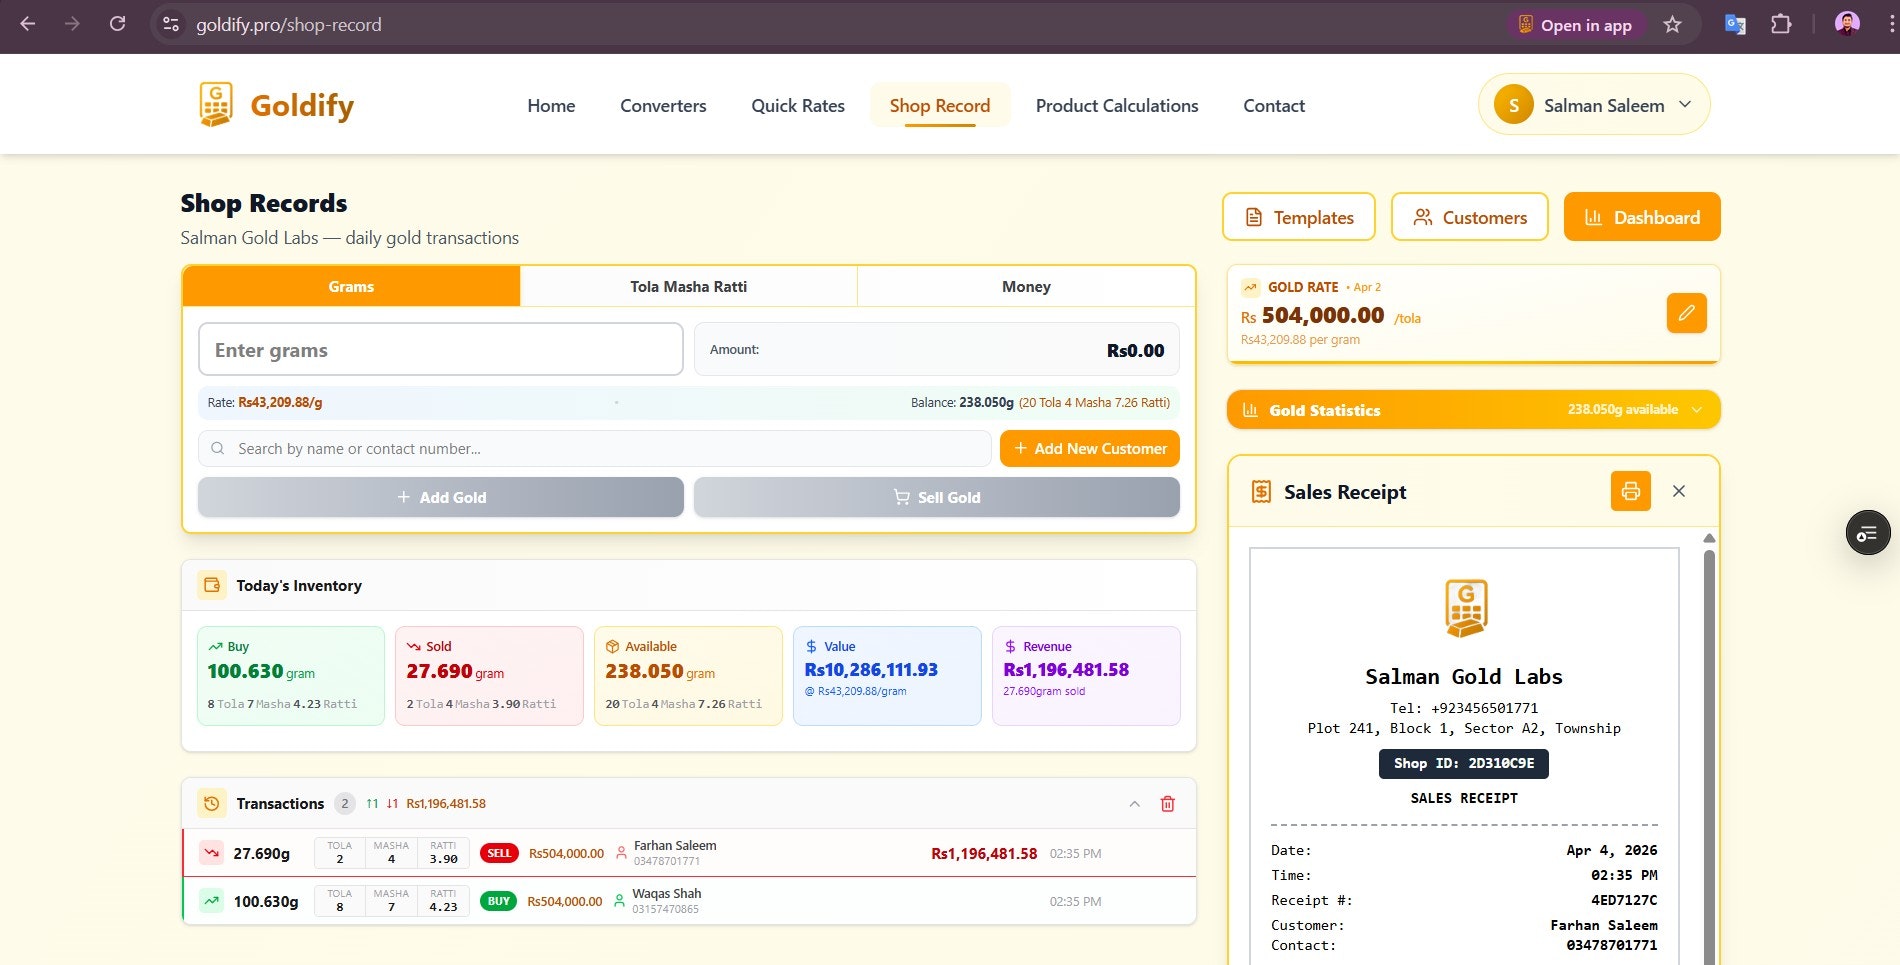1900x965 pixels.
Task: Reload the page with the refresh icon
Action: [x=117, y=24]
